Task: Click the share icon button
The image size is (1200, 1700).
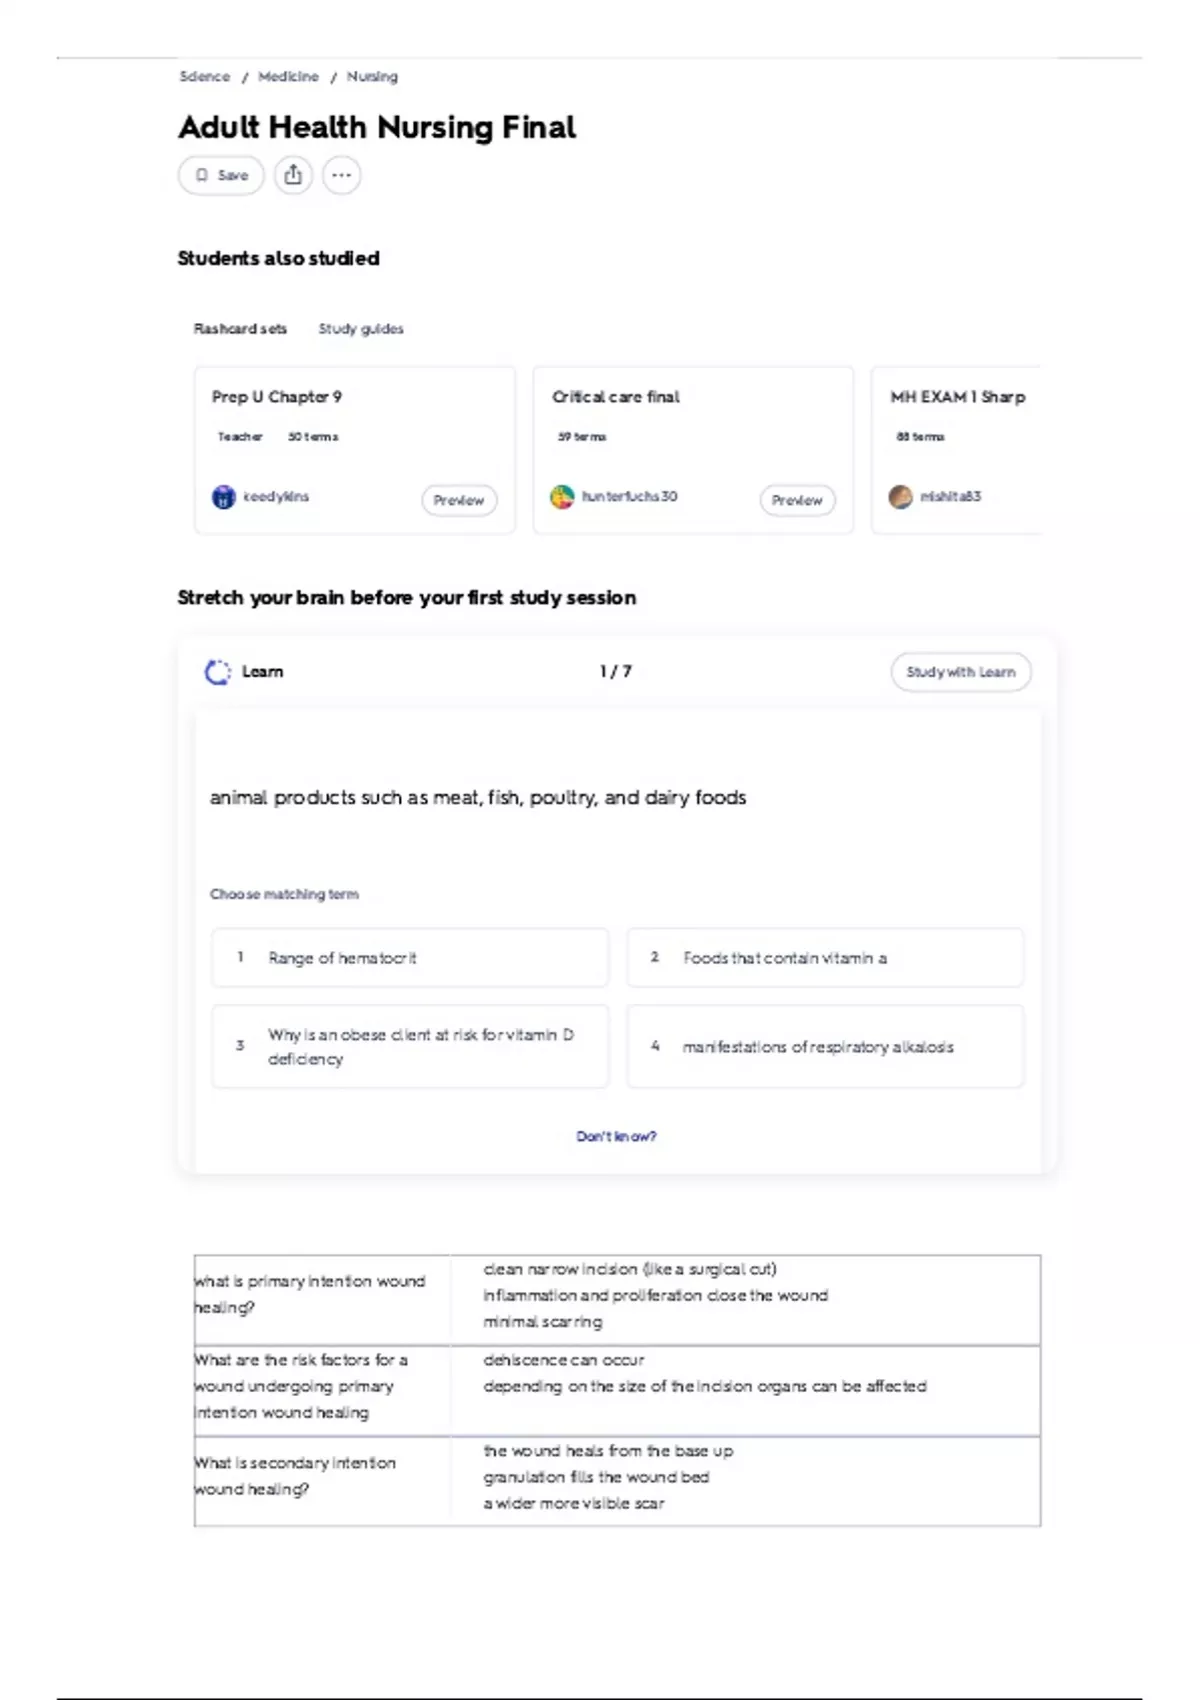Action: tap(293, 175)
